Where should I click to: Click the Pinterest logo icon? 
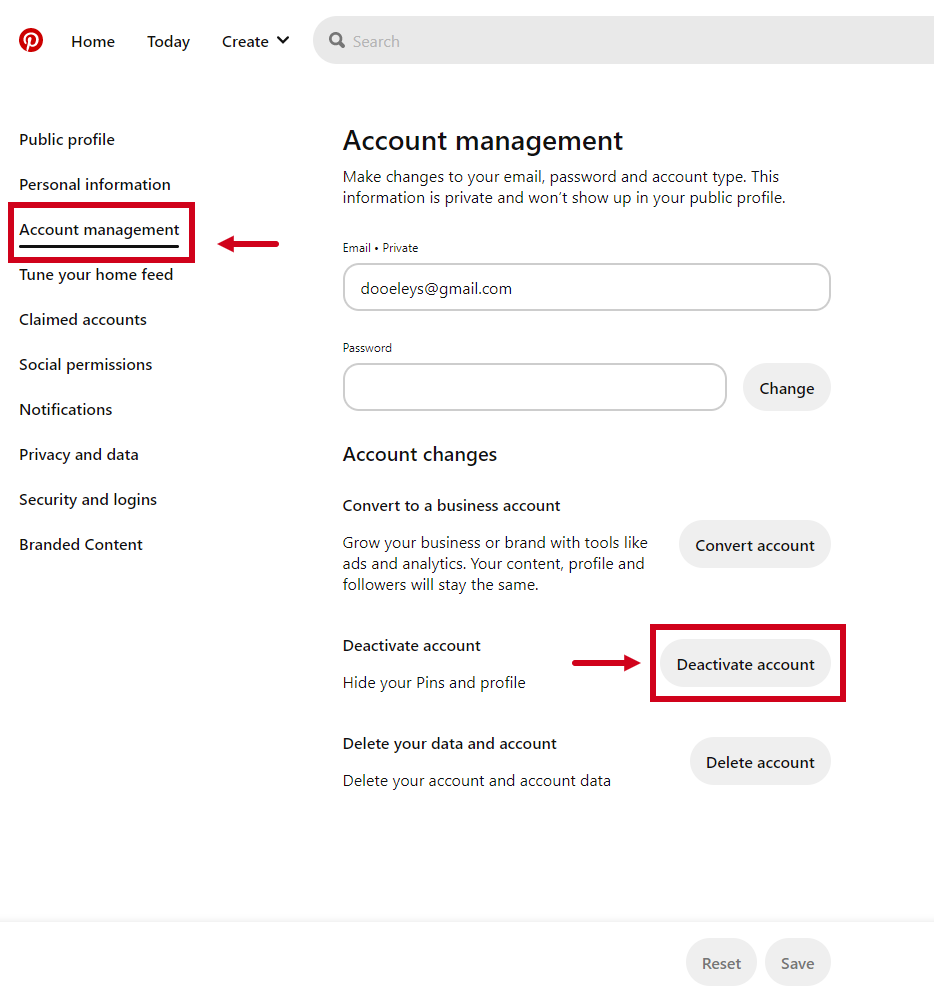click(31, 40)
